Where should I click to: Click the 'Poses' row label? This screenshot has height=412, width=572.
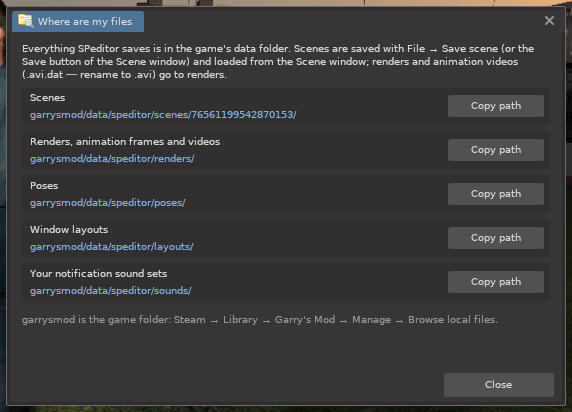pos(44,186)
